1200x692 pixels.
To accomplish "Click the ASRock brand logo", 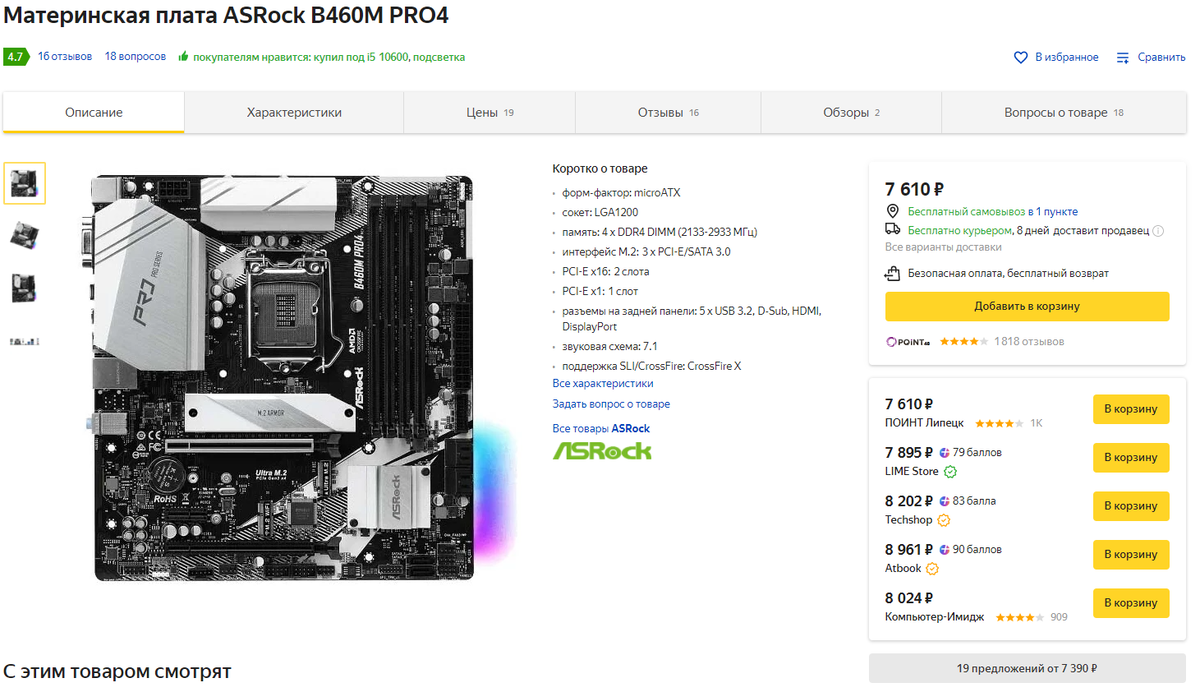I will [x=602, y=451].
